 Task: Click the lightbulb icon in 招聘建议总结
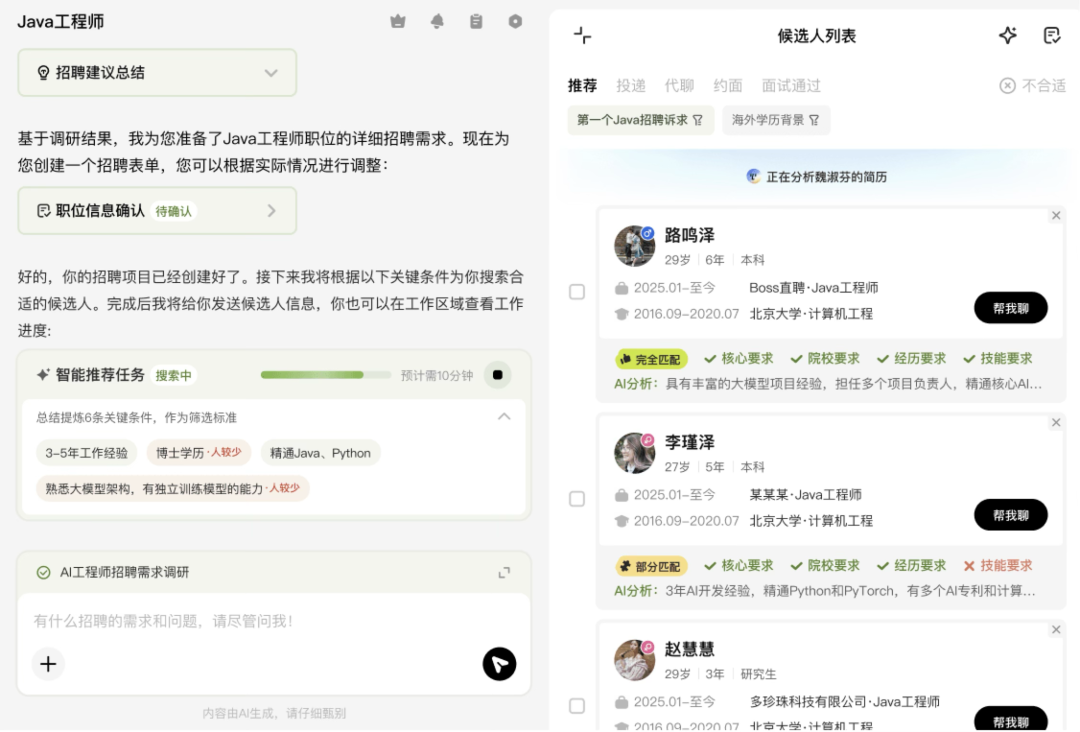(43, 72)
